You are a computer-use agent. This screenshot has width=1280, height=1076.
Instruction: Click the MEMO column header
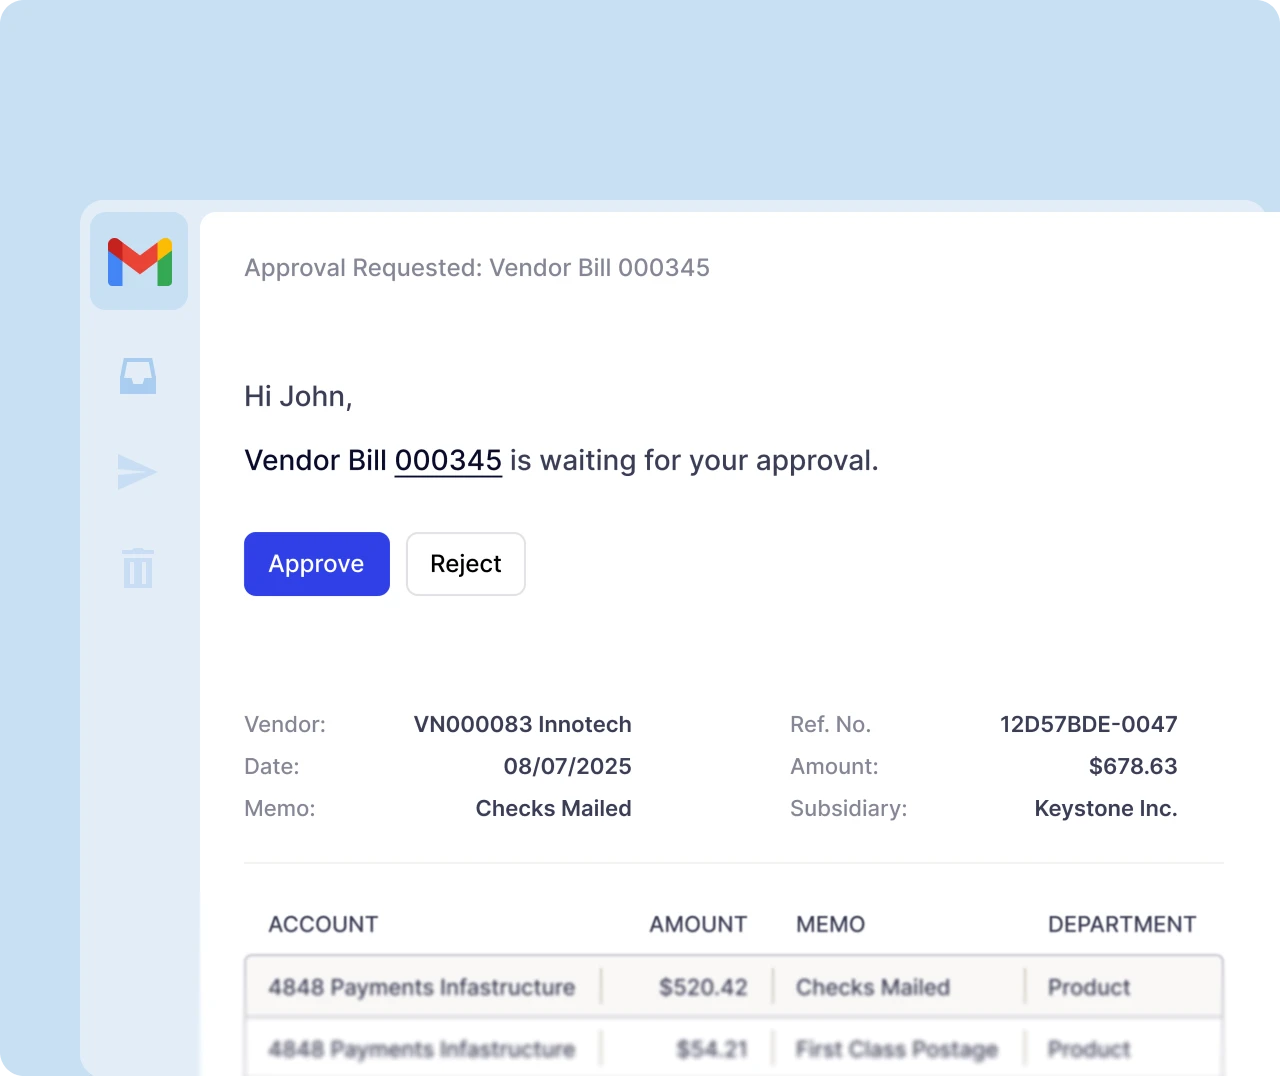pos(830,924)
